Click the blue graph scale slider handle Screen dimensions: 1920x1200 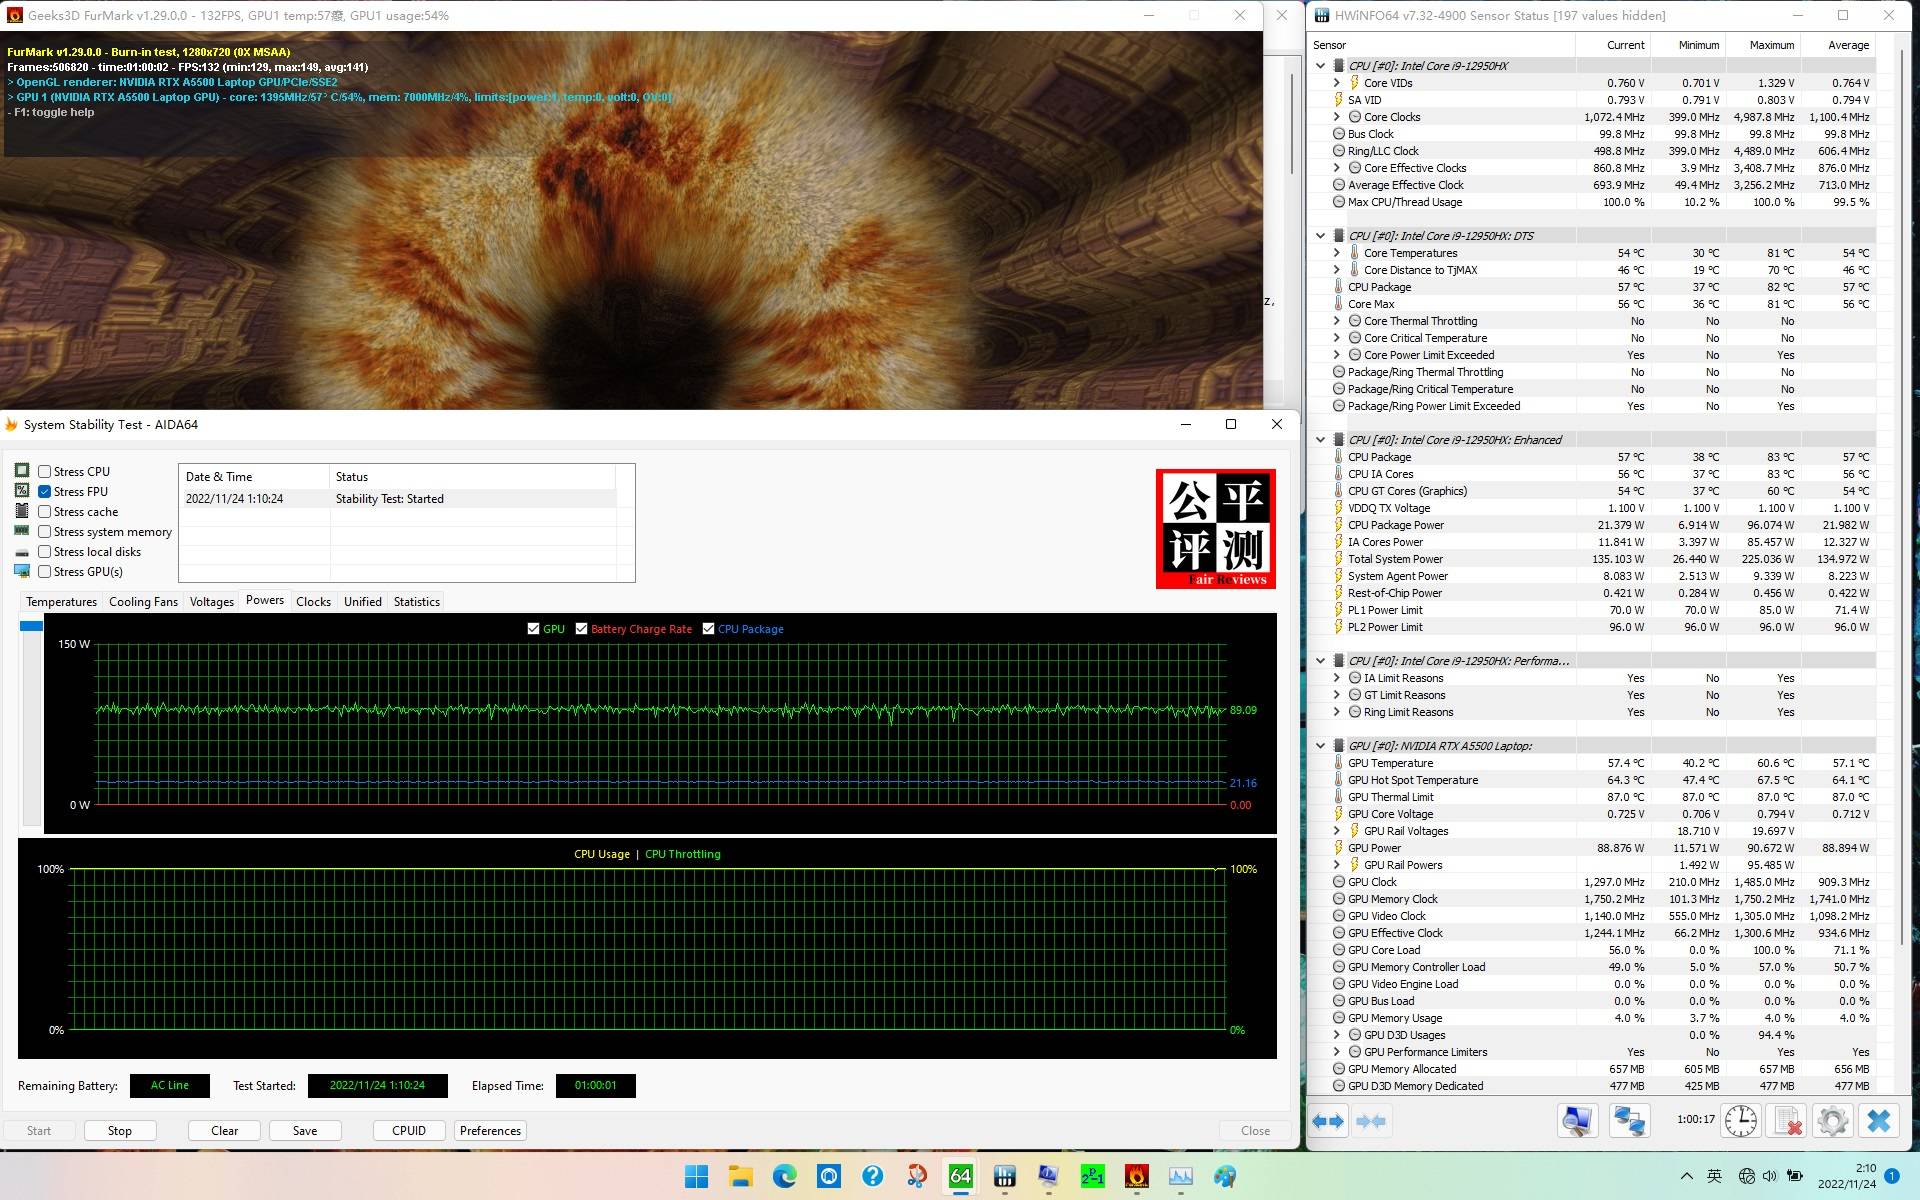(x=31, y=626)
